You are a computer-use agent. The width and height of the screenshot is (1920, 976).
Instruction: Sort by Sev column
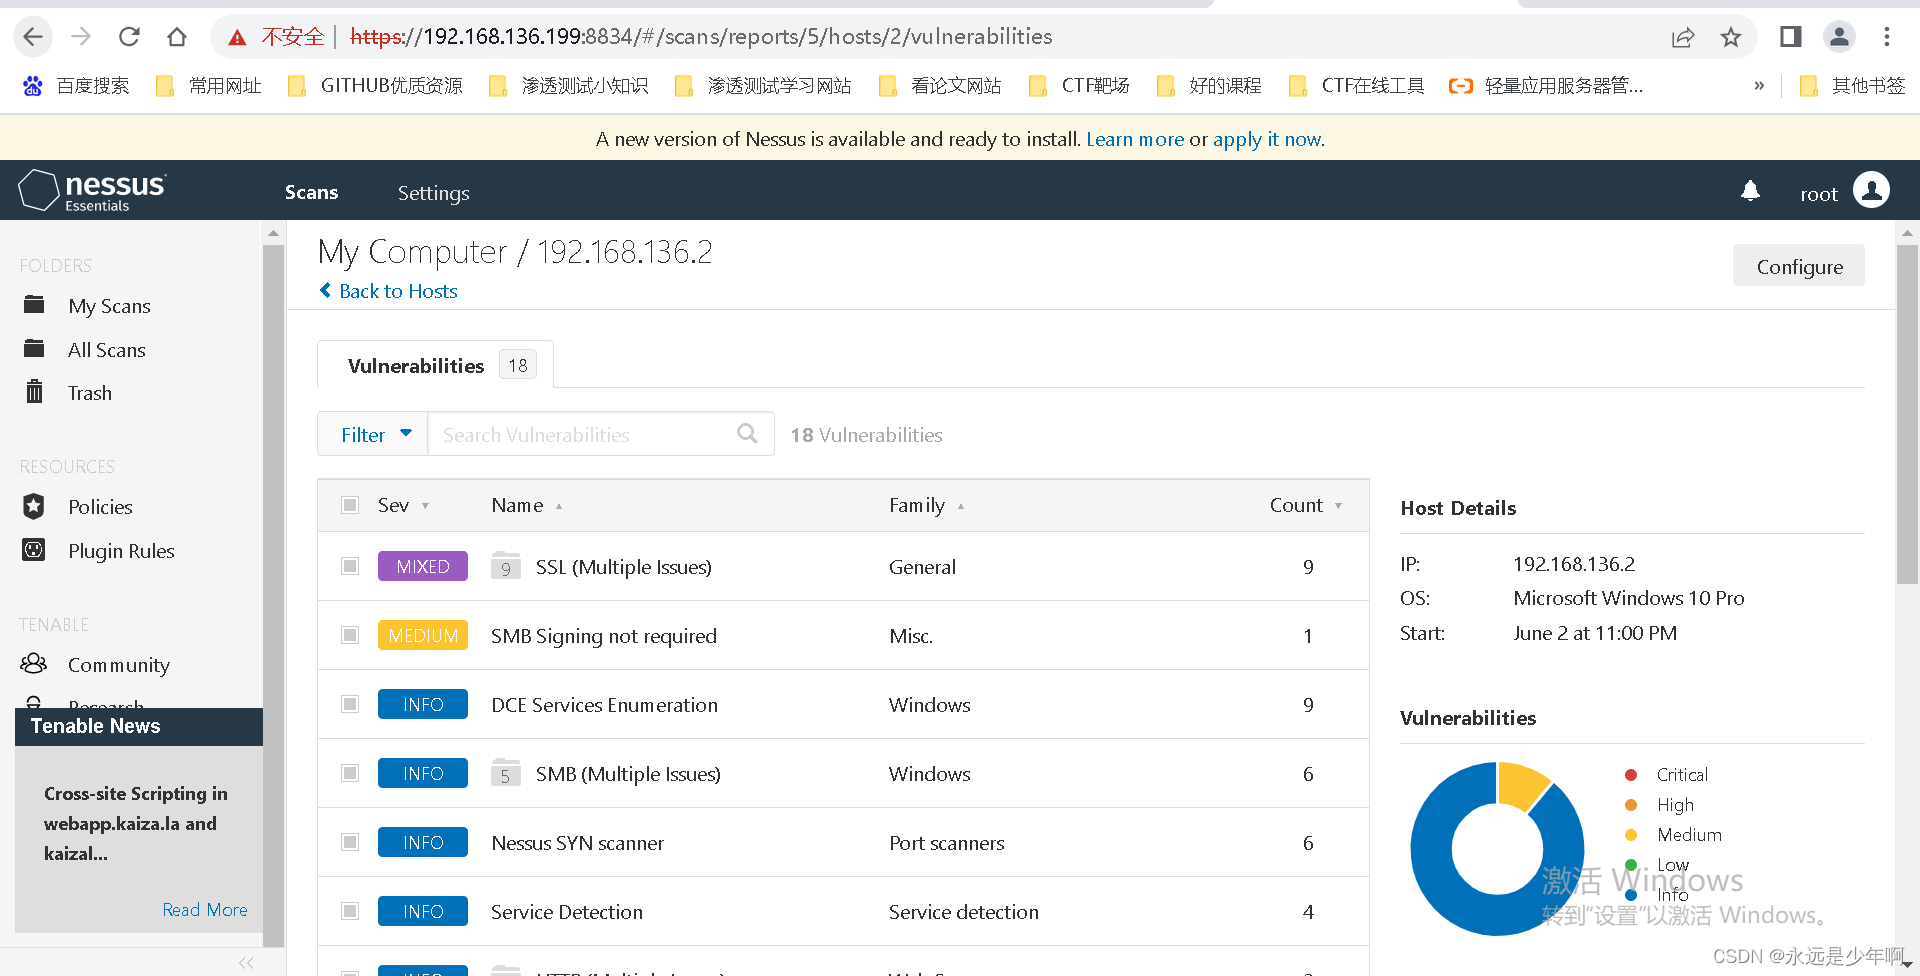tap(403, 505)
